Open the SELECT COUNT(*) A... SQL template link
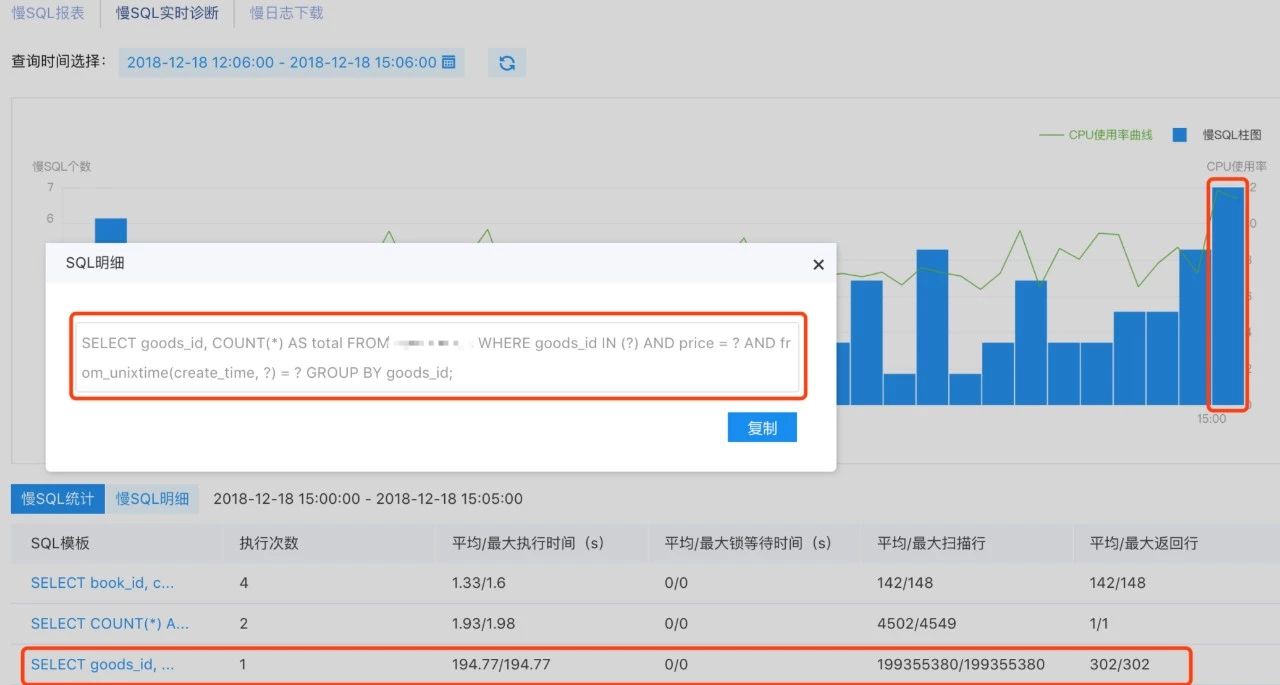This screenshot has width=1280, height=685. tap(110, 623)
